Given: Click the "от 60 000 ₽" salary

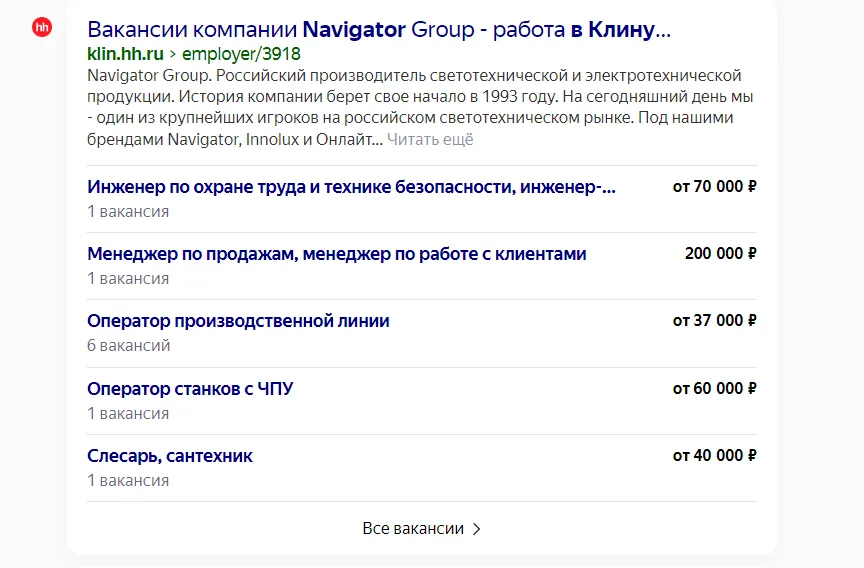Looking at the screenshot, I should [x=714, y=388].
